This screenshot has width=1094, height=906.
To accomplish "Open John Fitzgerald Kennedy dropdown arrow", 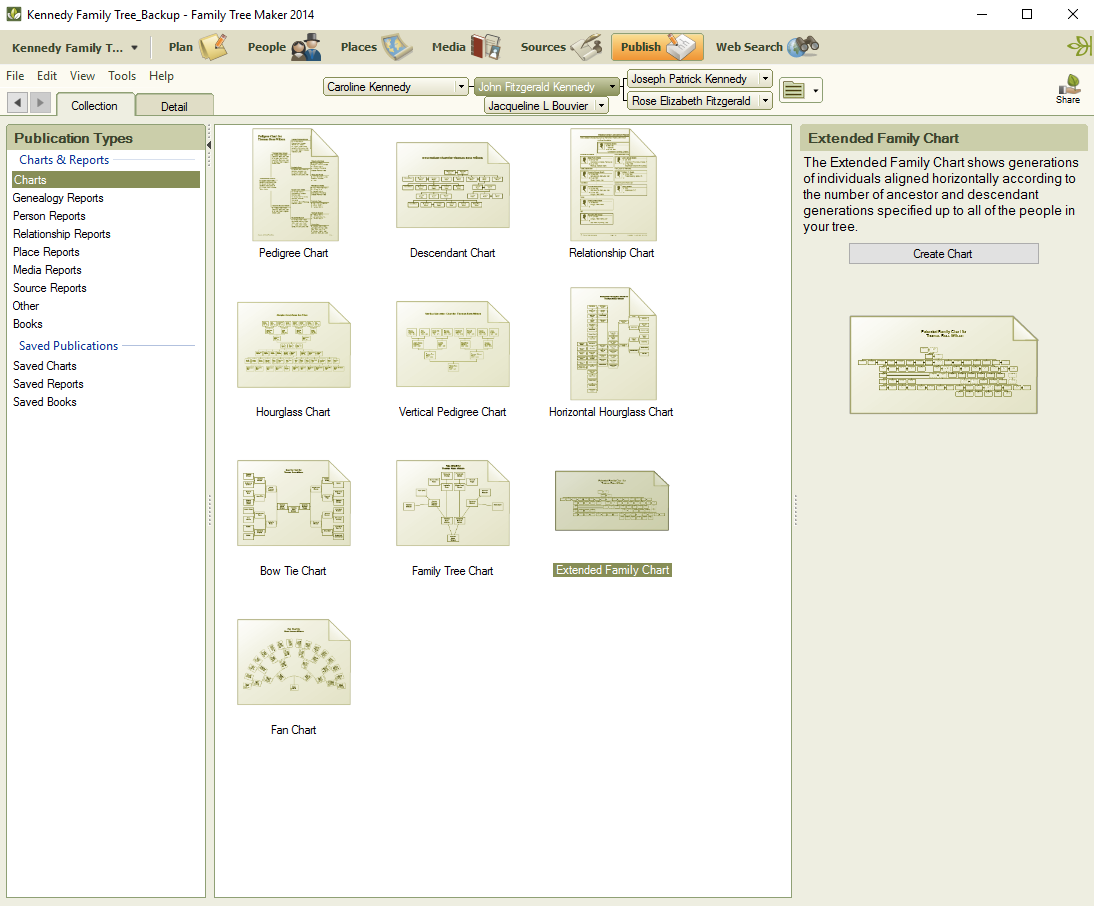I will [x=613, y=86].
